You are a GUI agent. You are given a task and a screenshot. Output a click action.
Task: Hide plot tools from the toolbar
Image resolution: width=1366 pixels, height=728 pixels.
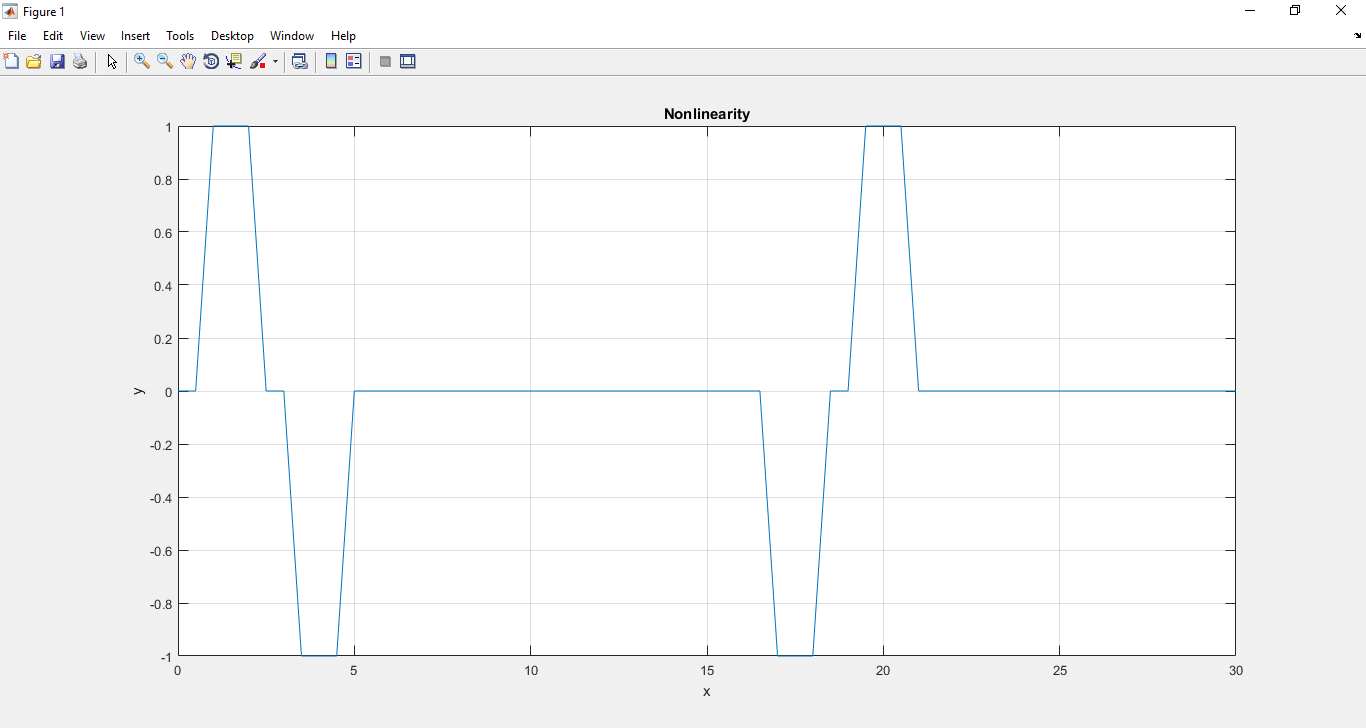coord(385,61)
